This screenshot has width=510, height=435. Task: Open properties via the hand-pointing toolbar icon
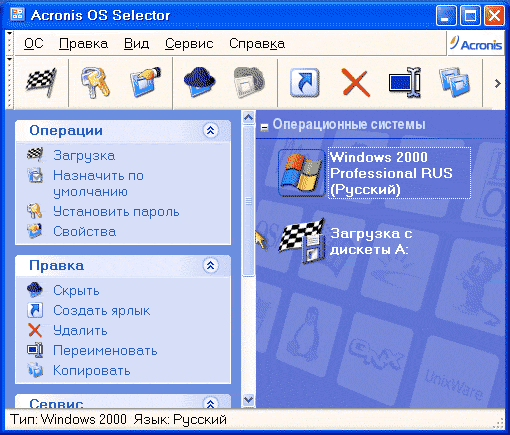click(x=145, y=82)
